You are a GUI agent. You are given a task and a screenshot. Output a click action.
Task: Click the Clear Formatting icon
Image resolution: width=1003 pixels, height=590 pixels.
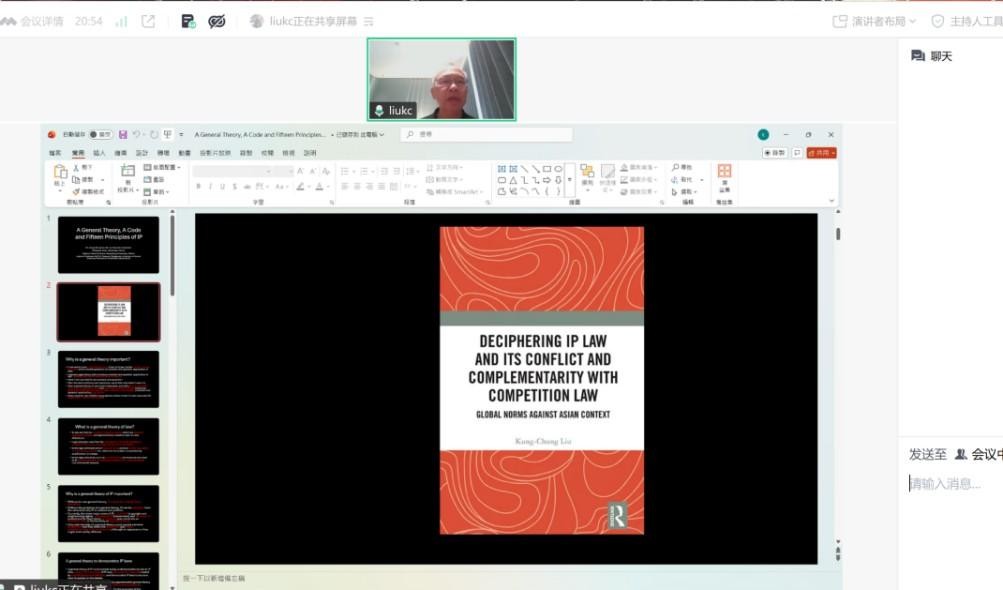[x=326, y=171]
